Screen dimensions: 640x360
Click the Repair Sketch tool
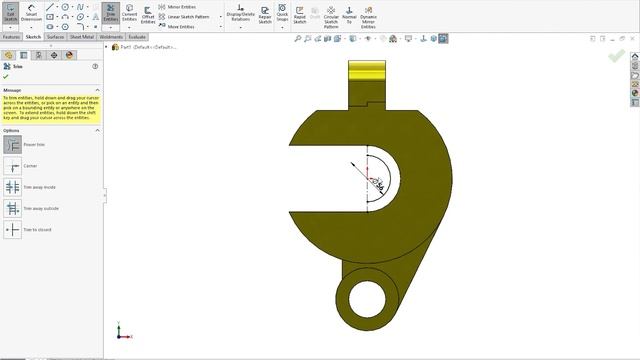pyautogui.click(x=265, y=15)
